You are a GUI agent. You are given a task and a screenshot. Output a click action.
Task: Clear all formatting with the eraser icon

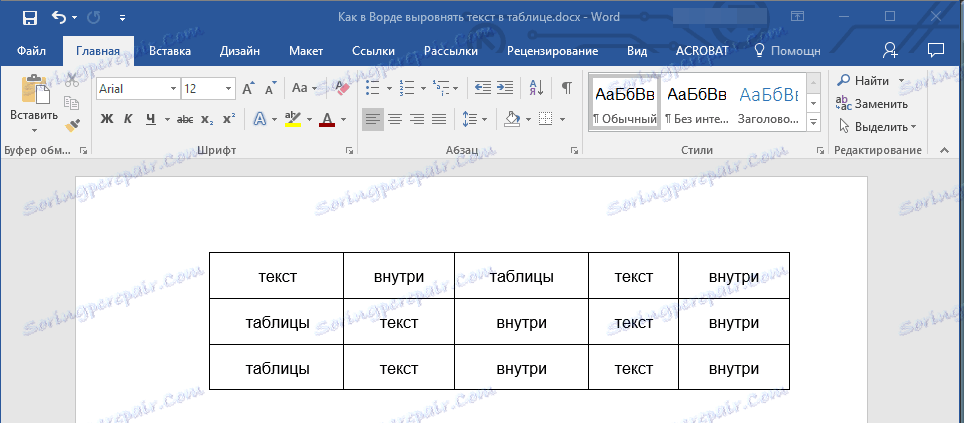pyautogui.click(x=341, y=89)
